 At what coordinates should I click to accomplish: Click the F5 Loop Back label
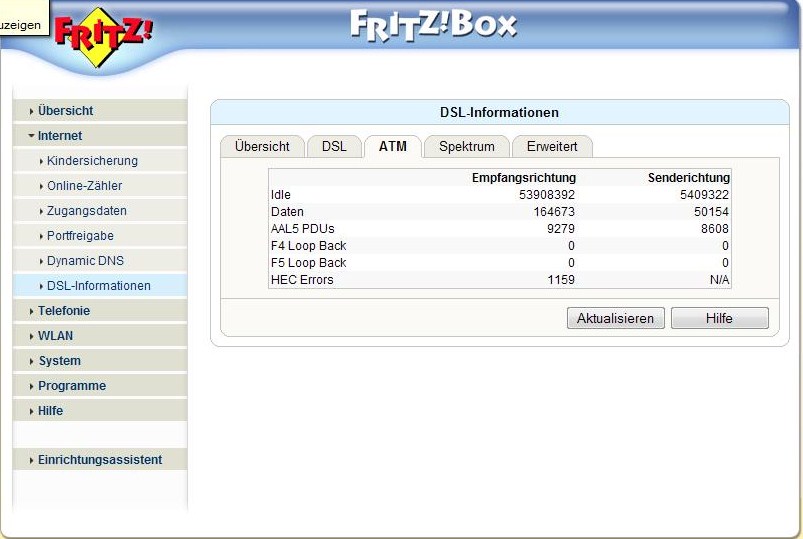(309, 263)
